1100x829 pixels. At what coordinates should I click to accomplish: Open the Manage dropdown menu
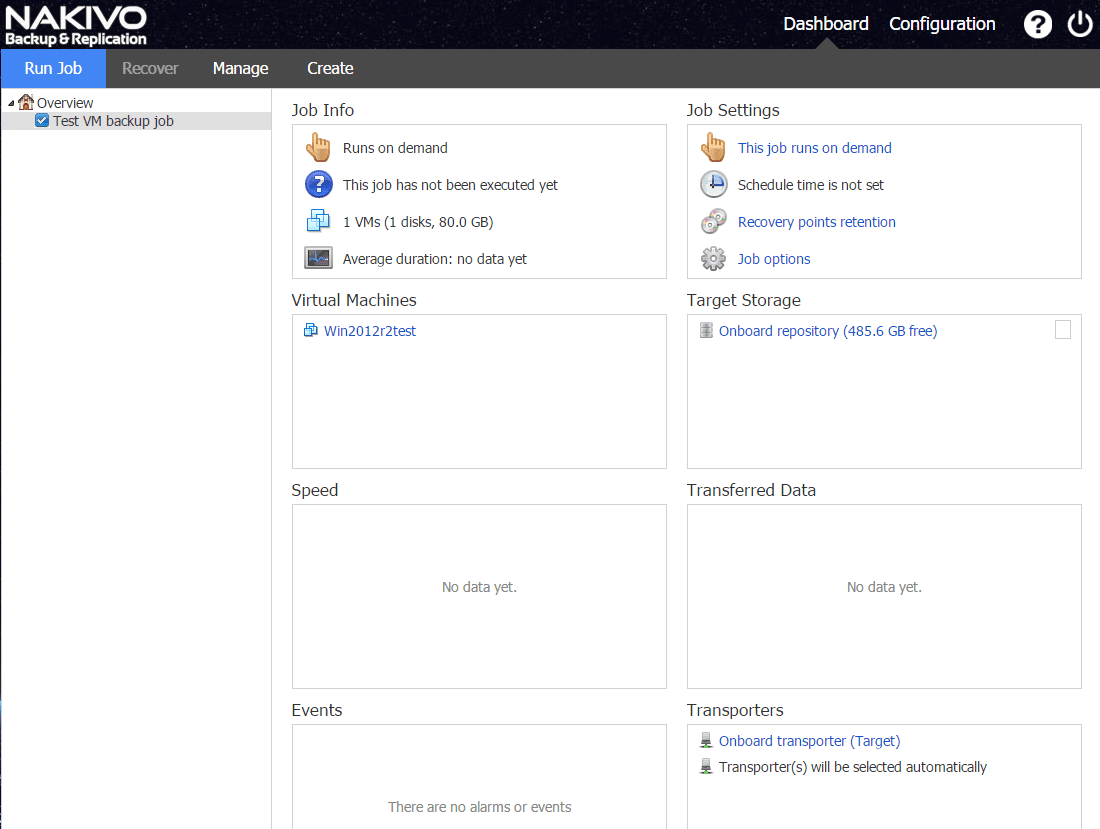pyautogui.click(x=240, y=69)
